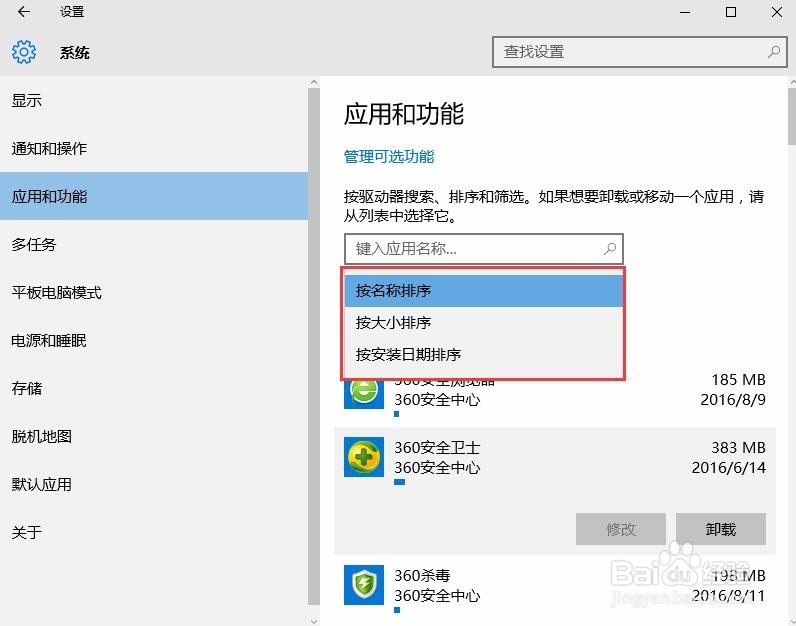Click the Settings gear icon
This screenshot has width=796, height=626.
tap(24, 52)
